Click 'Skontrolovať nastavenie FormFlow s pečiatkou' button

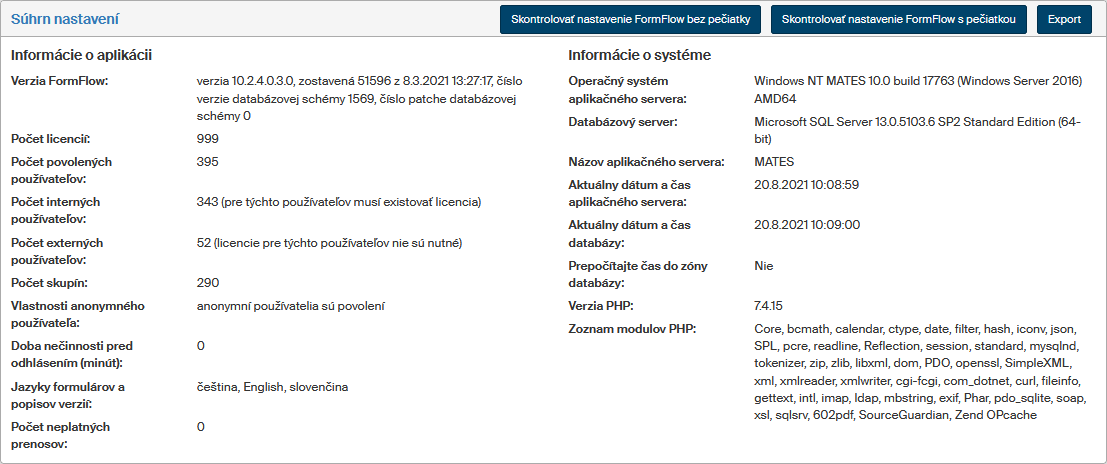coord(899,19)
